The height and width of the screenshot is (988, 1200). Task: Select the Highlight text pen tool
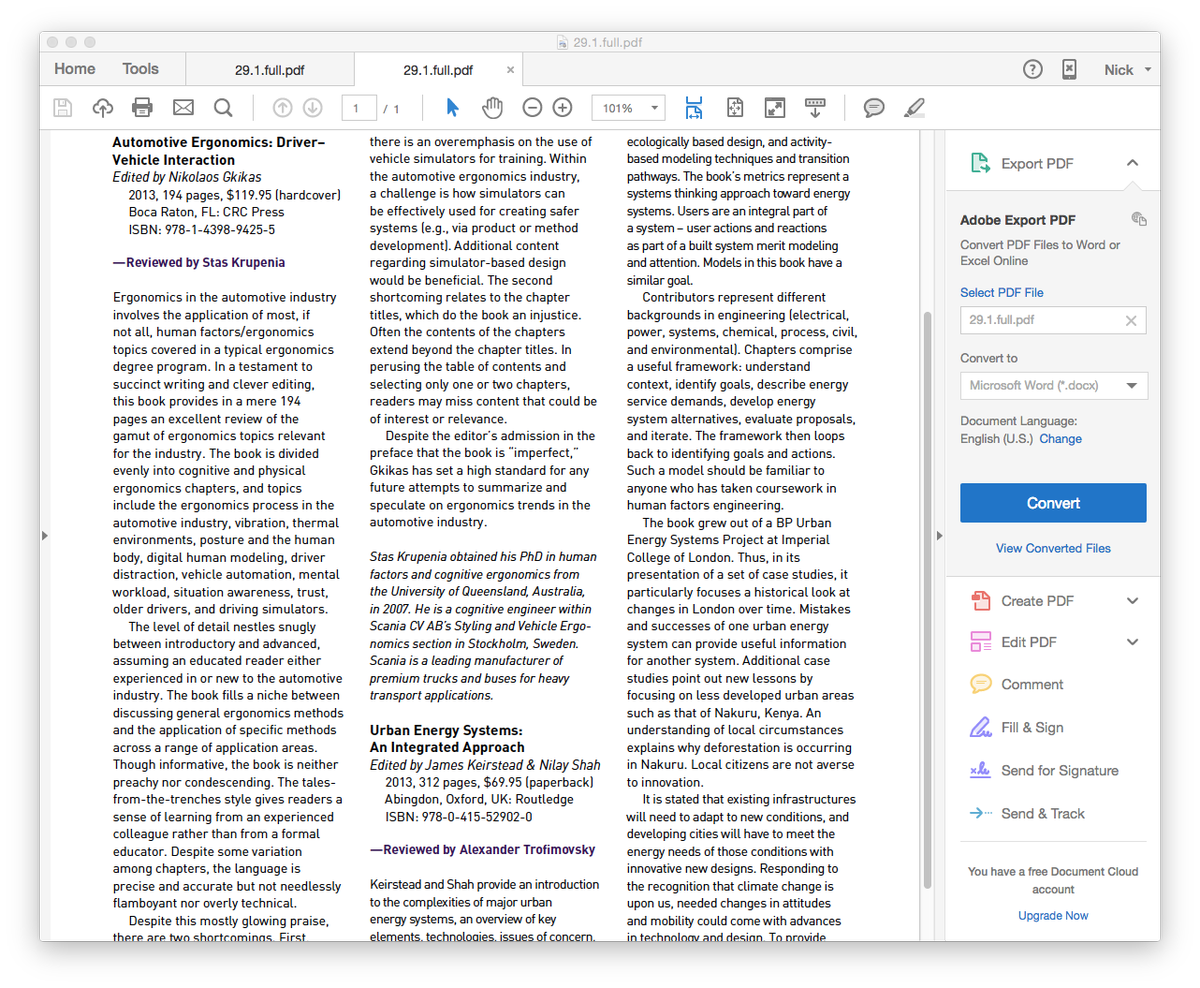point(914,107)
